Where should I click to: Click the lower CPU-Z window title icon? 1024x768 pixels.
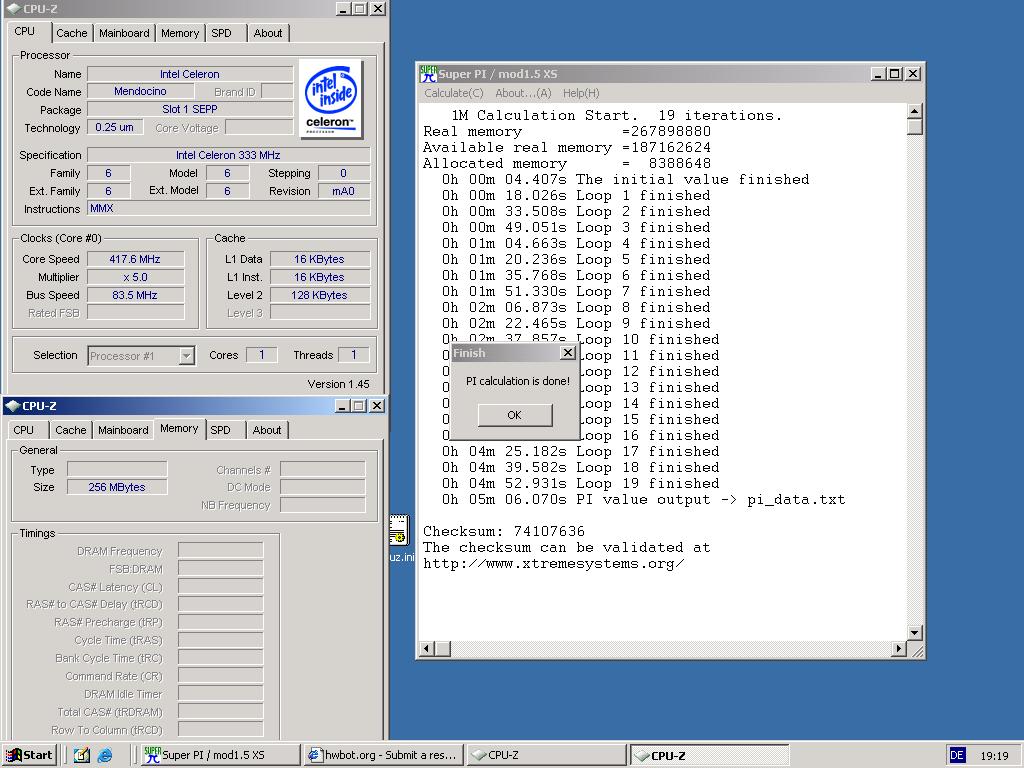pyautogui.click(x=12, y=406)
